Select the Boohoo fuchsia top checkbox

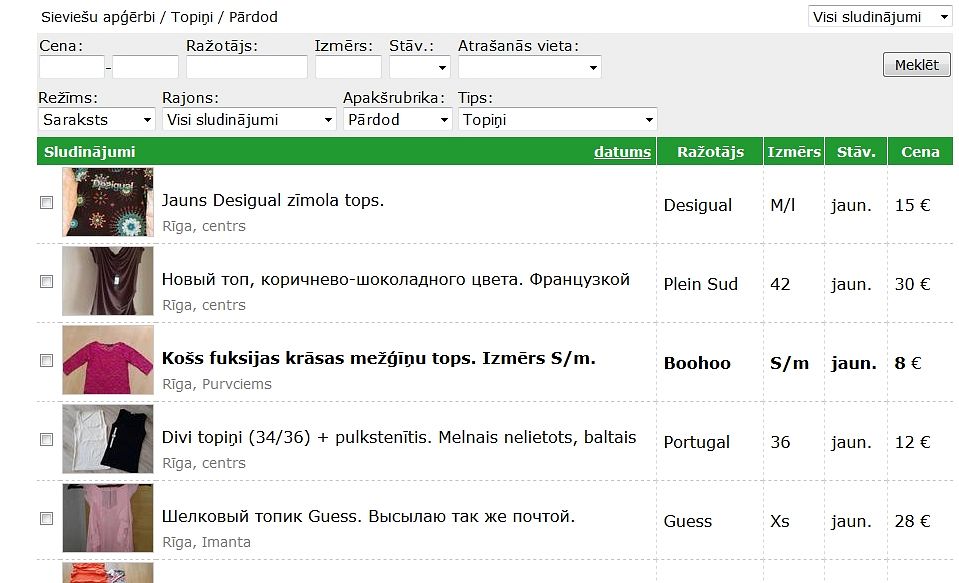coord(46,360)
